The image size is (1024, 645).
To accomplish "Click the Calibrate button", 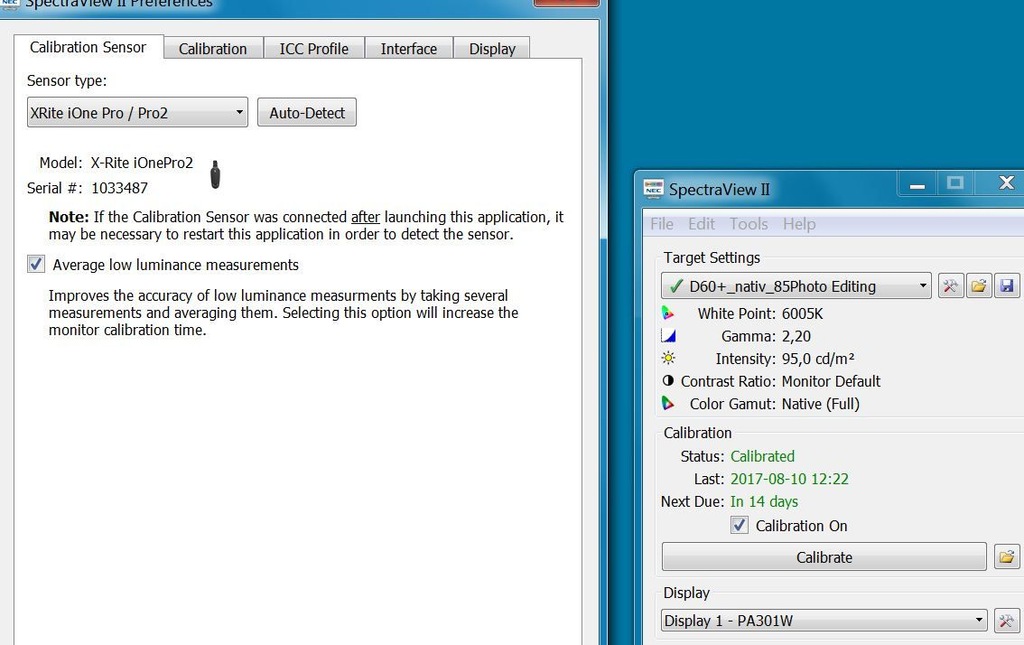I will (x=824, y=557).
